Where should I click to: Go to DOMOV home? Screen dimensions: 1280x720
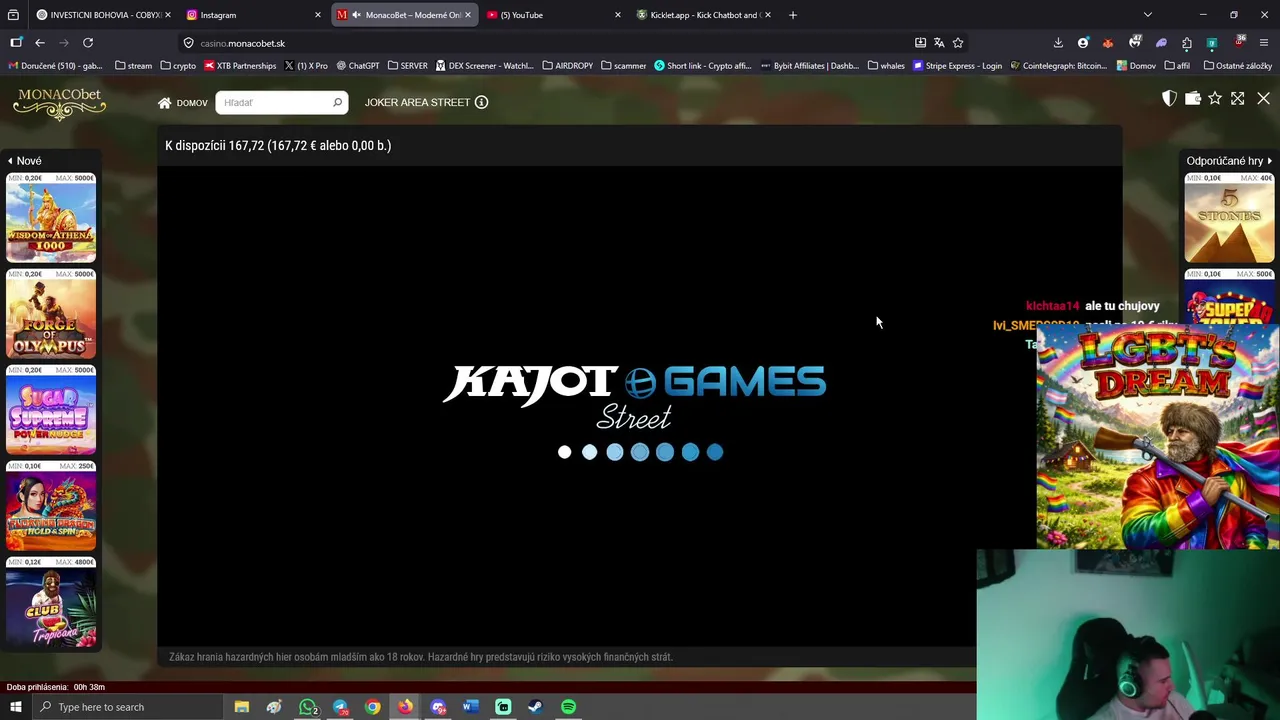point(183,102)
